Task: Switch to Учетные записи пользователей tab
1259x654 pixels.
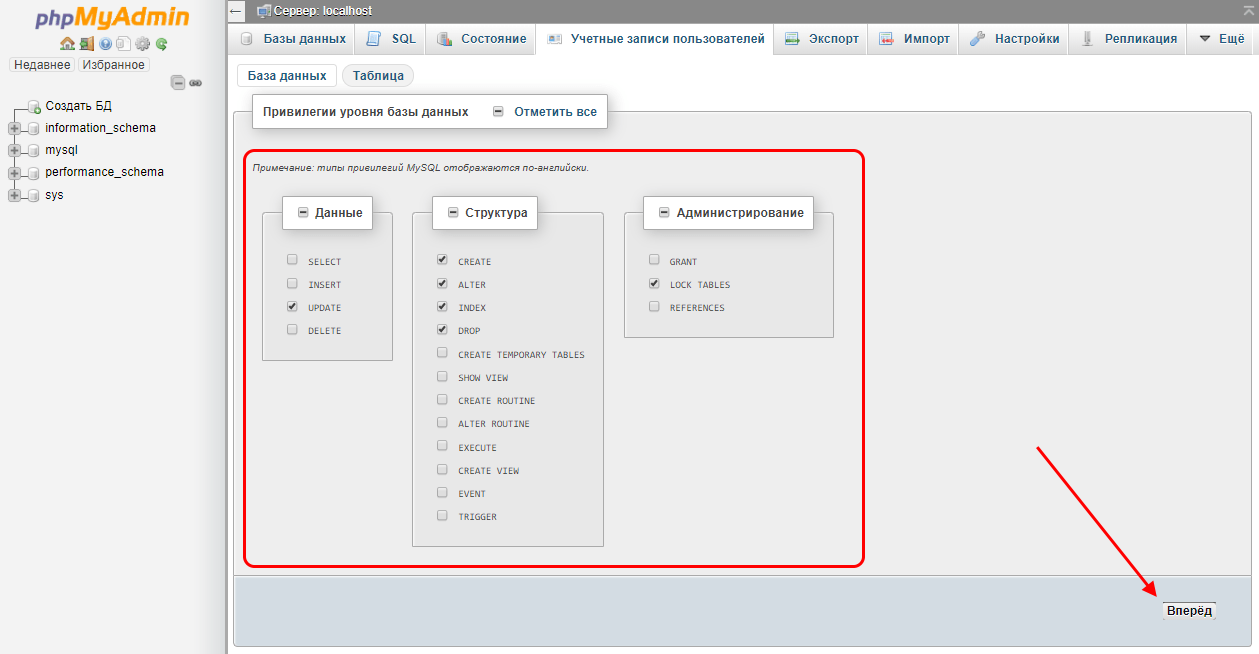Action: [x=655, y=39]
